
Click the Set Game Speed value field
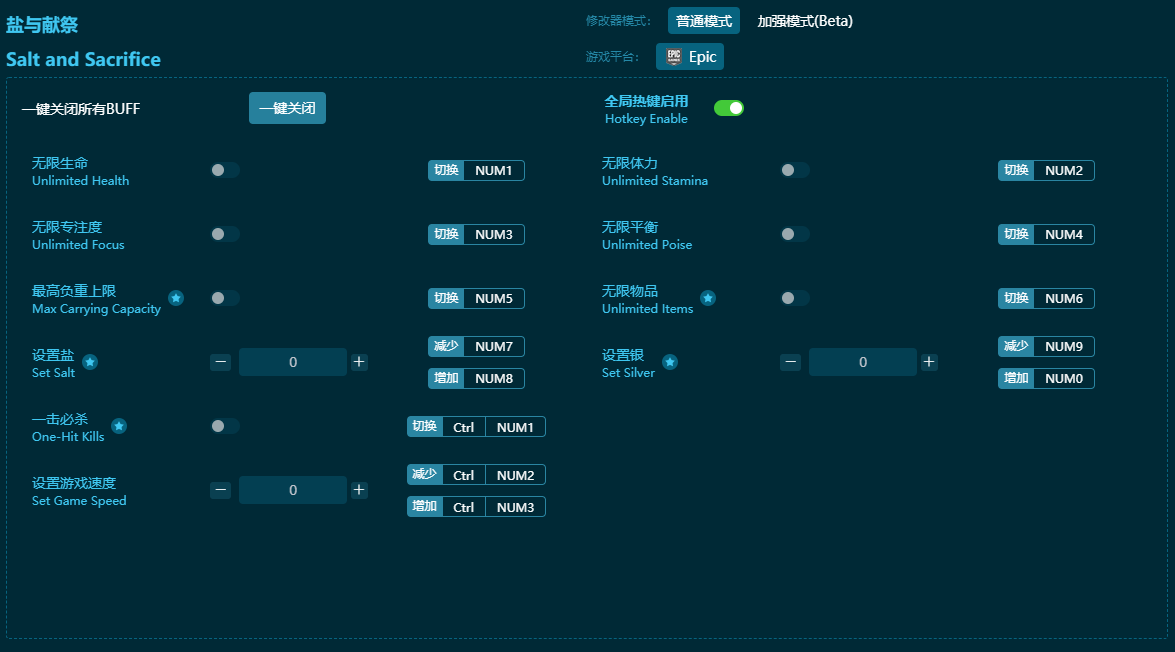pyautogui.click(x=293, y=490)
